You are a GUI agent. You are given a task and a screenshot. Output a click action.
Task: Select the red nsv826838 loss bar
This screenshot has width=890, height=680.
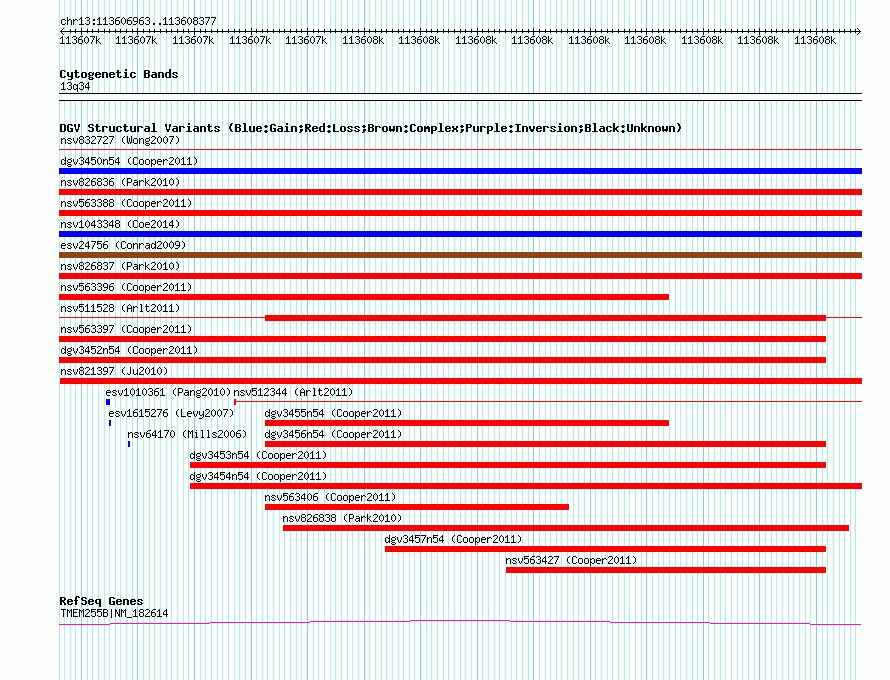coord(566,528)
